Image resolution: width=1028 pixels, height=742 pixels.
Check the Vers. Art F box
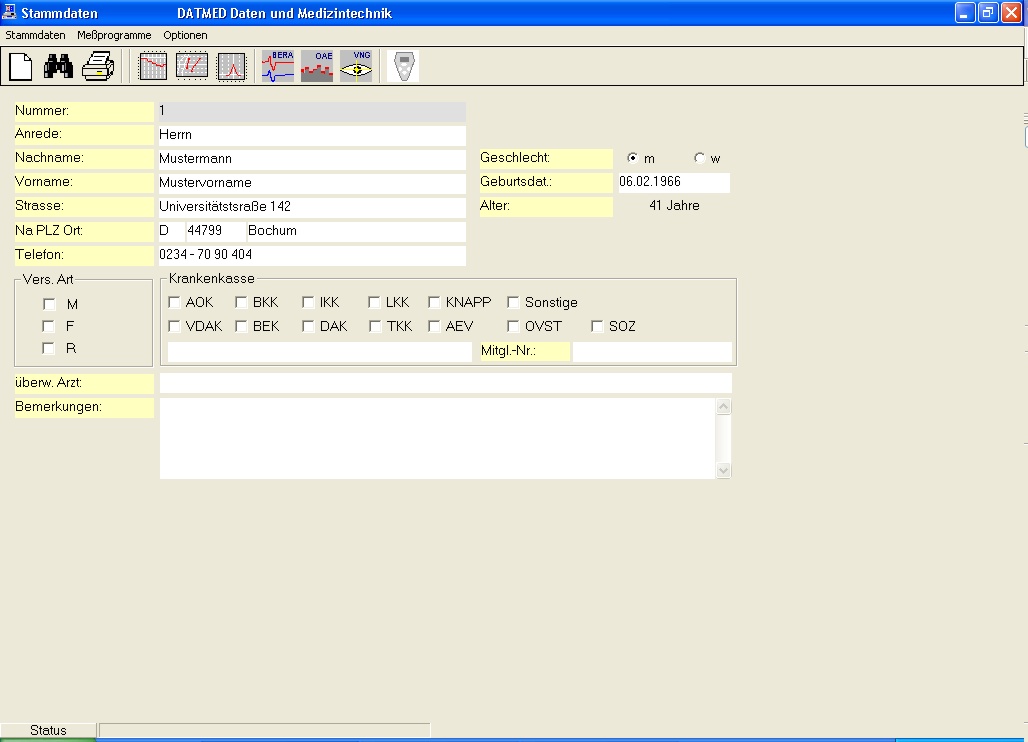pos(49,326)
